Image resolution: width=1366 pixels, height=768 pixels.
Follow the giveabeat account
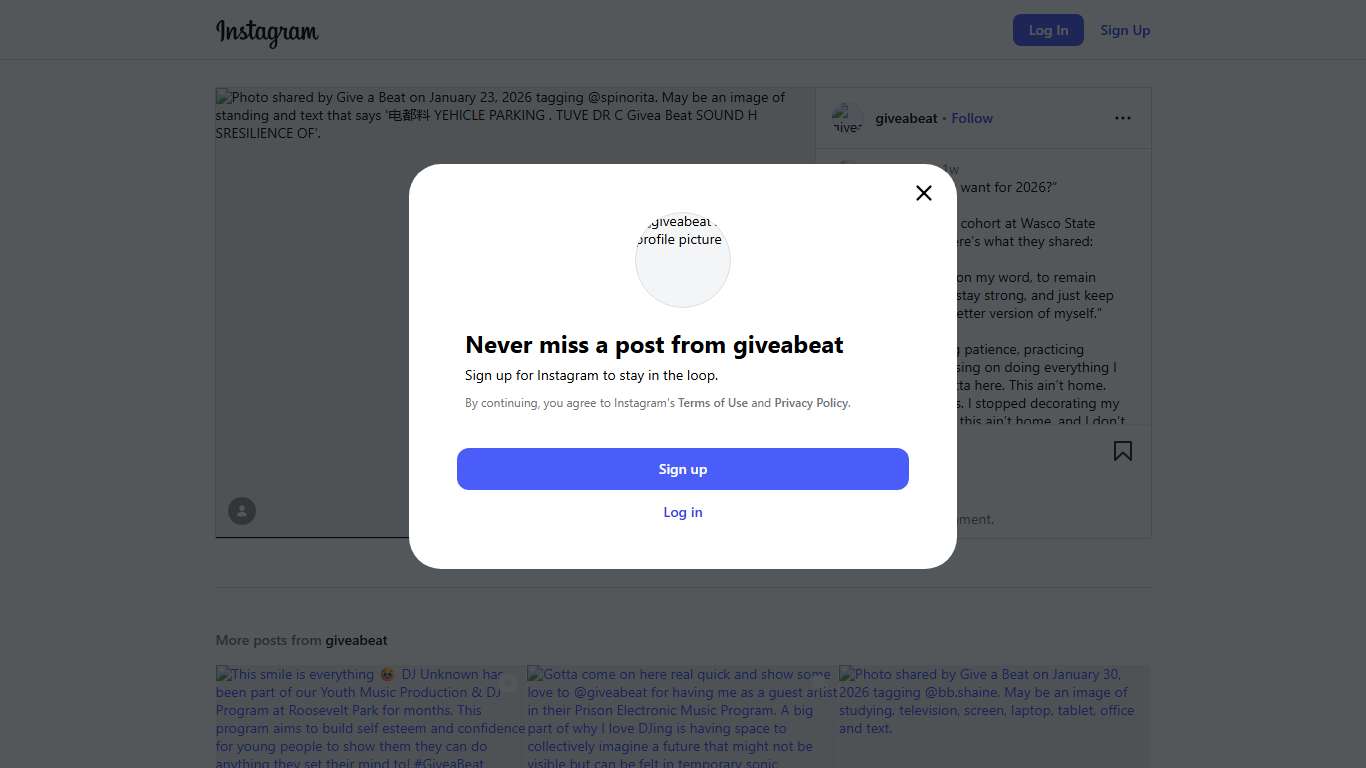(x=971, y=118)
